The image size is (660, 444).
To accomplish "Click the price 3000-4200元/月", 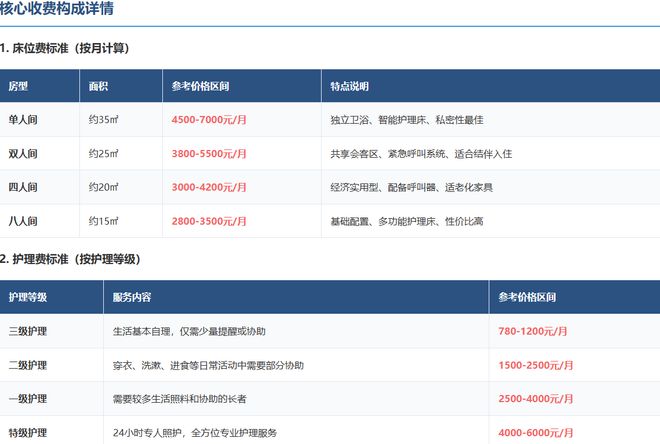I will click(x=209, y=187).
